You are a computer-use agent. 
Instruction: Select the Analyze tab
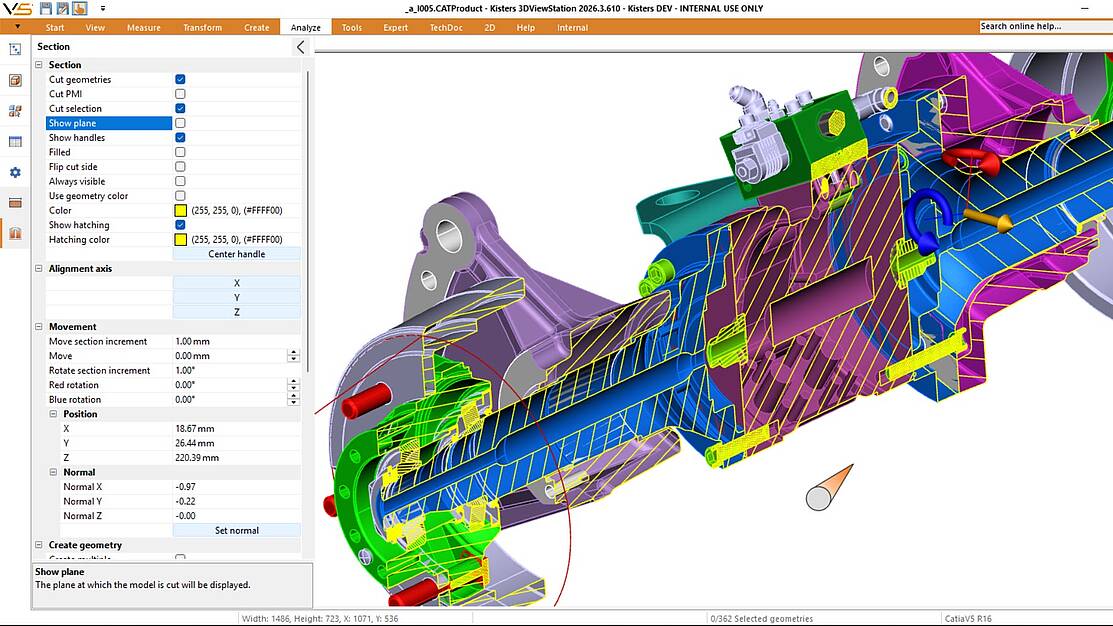pos(305,28)
